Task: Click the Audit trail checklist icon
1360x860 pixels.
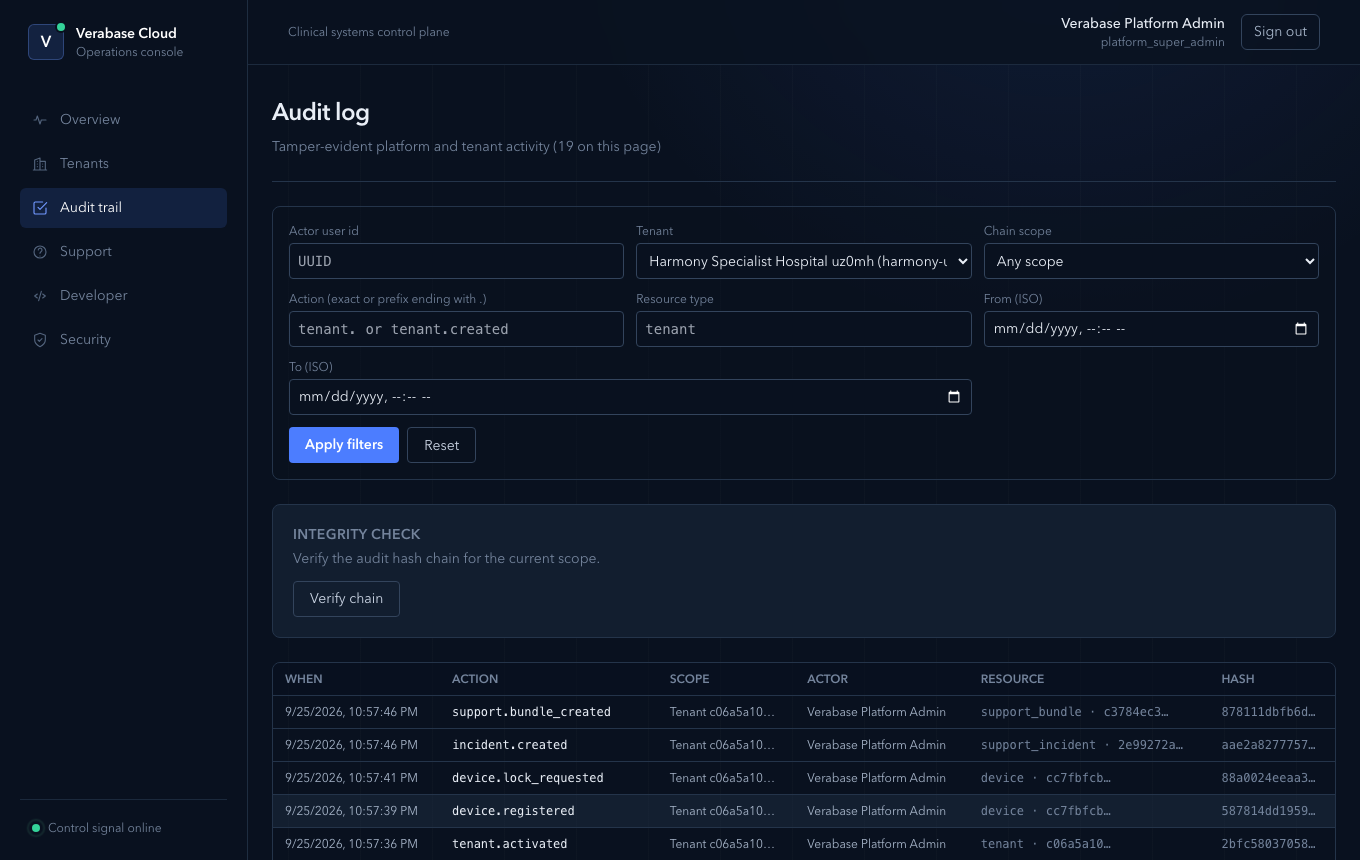Action: (x=40, y=208)
